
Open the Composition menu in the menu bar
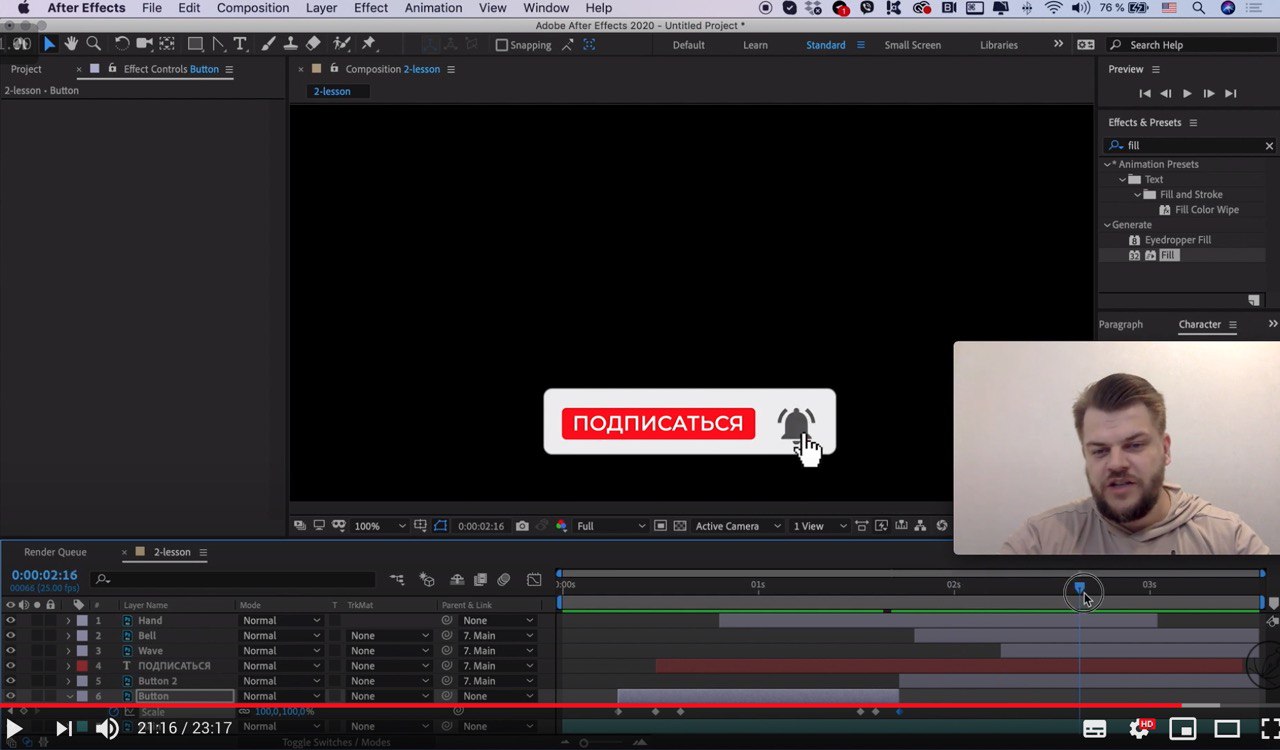(x=253, y=8)
